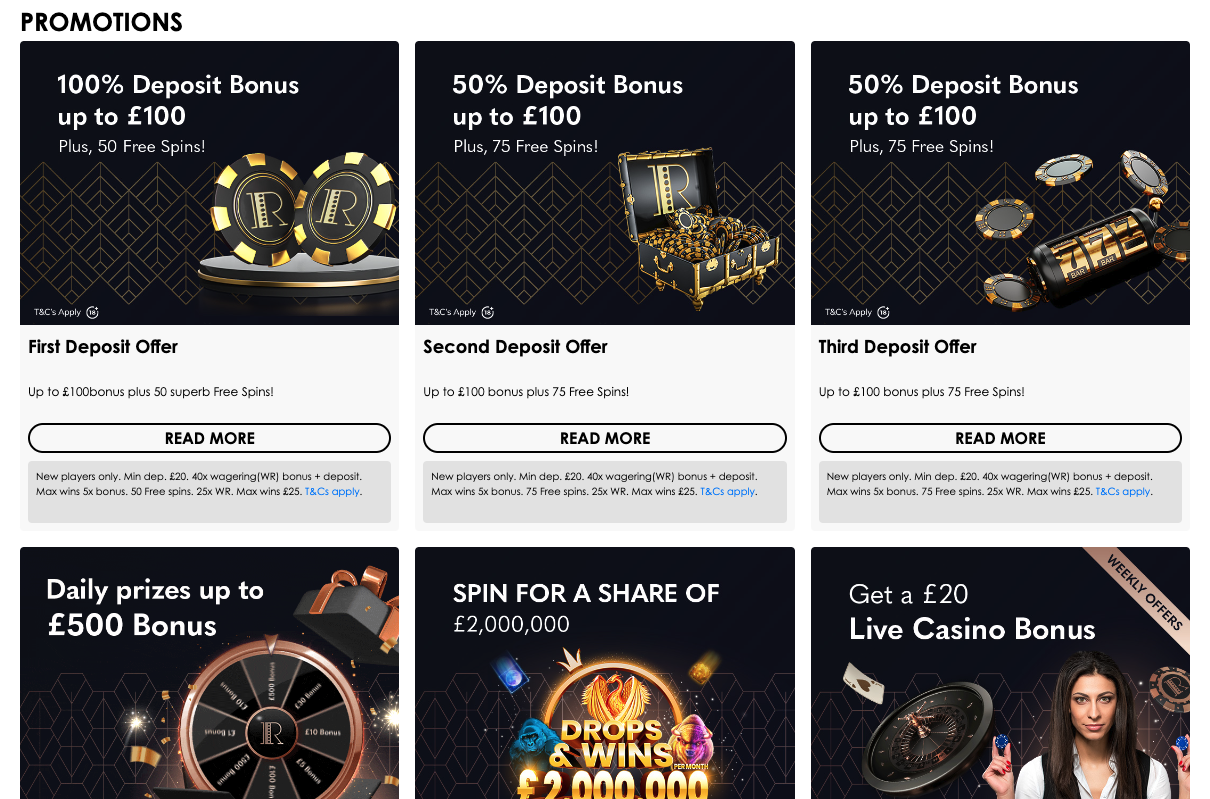Open the 100% Deposit Bonus banner
This screenshot has width=1210, height=799.
click(x=209, y=183)
